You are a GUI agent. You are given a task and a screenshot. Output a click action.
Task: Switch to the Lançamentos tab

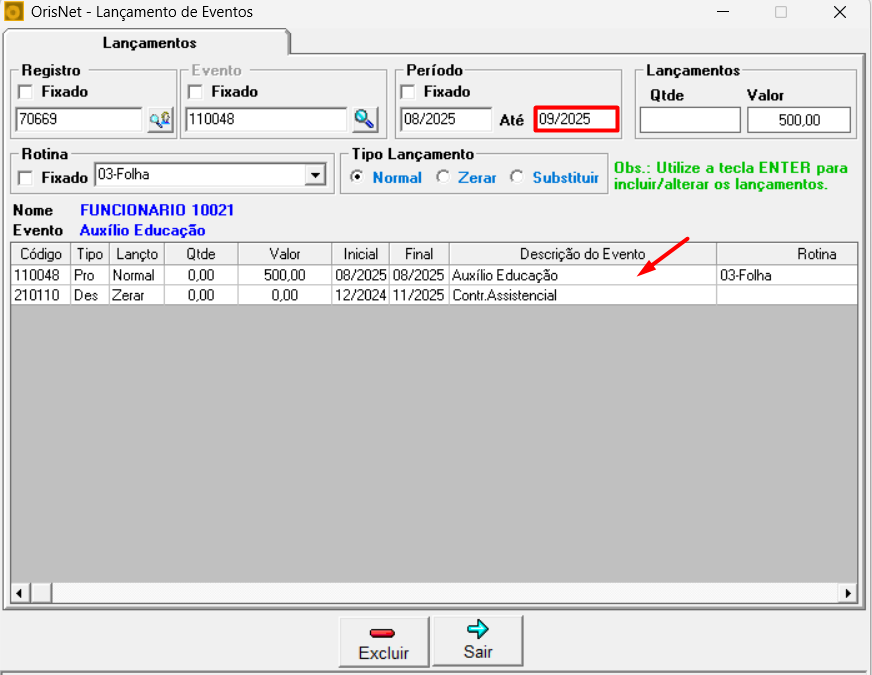tap(149, 43)
